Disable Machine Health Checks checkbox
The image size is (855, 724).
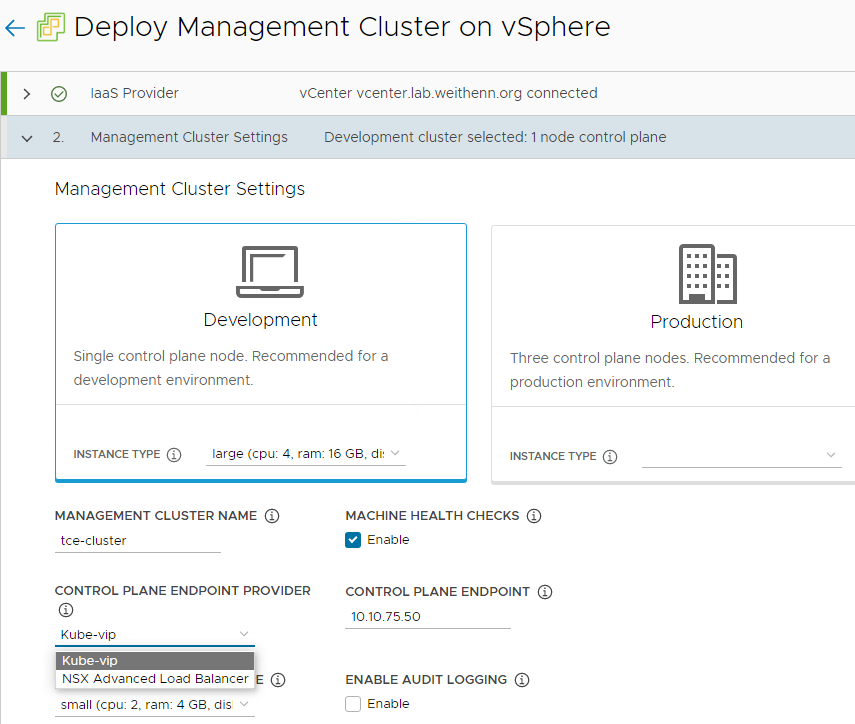(x=353, y=540)
